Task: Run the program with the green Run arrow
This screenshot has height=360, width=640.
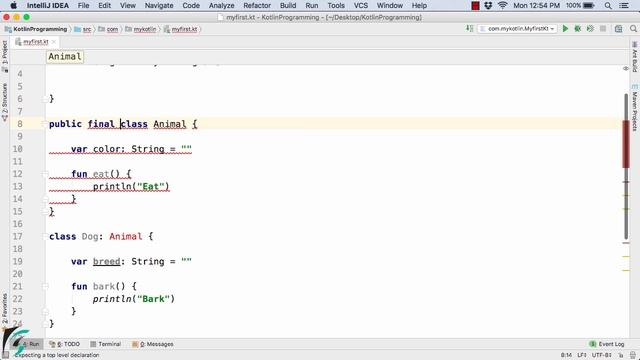Action: point(565,29)
